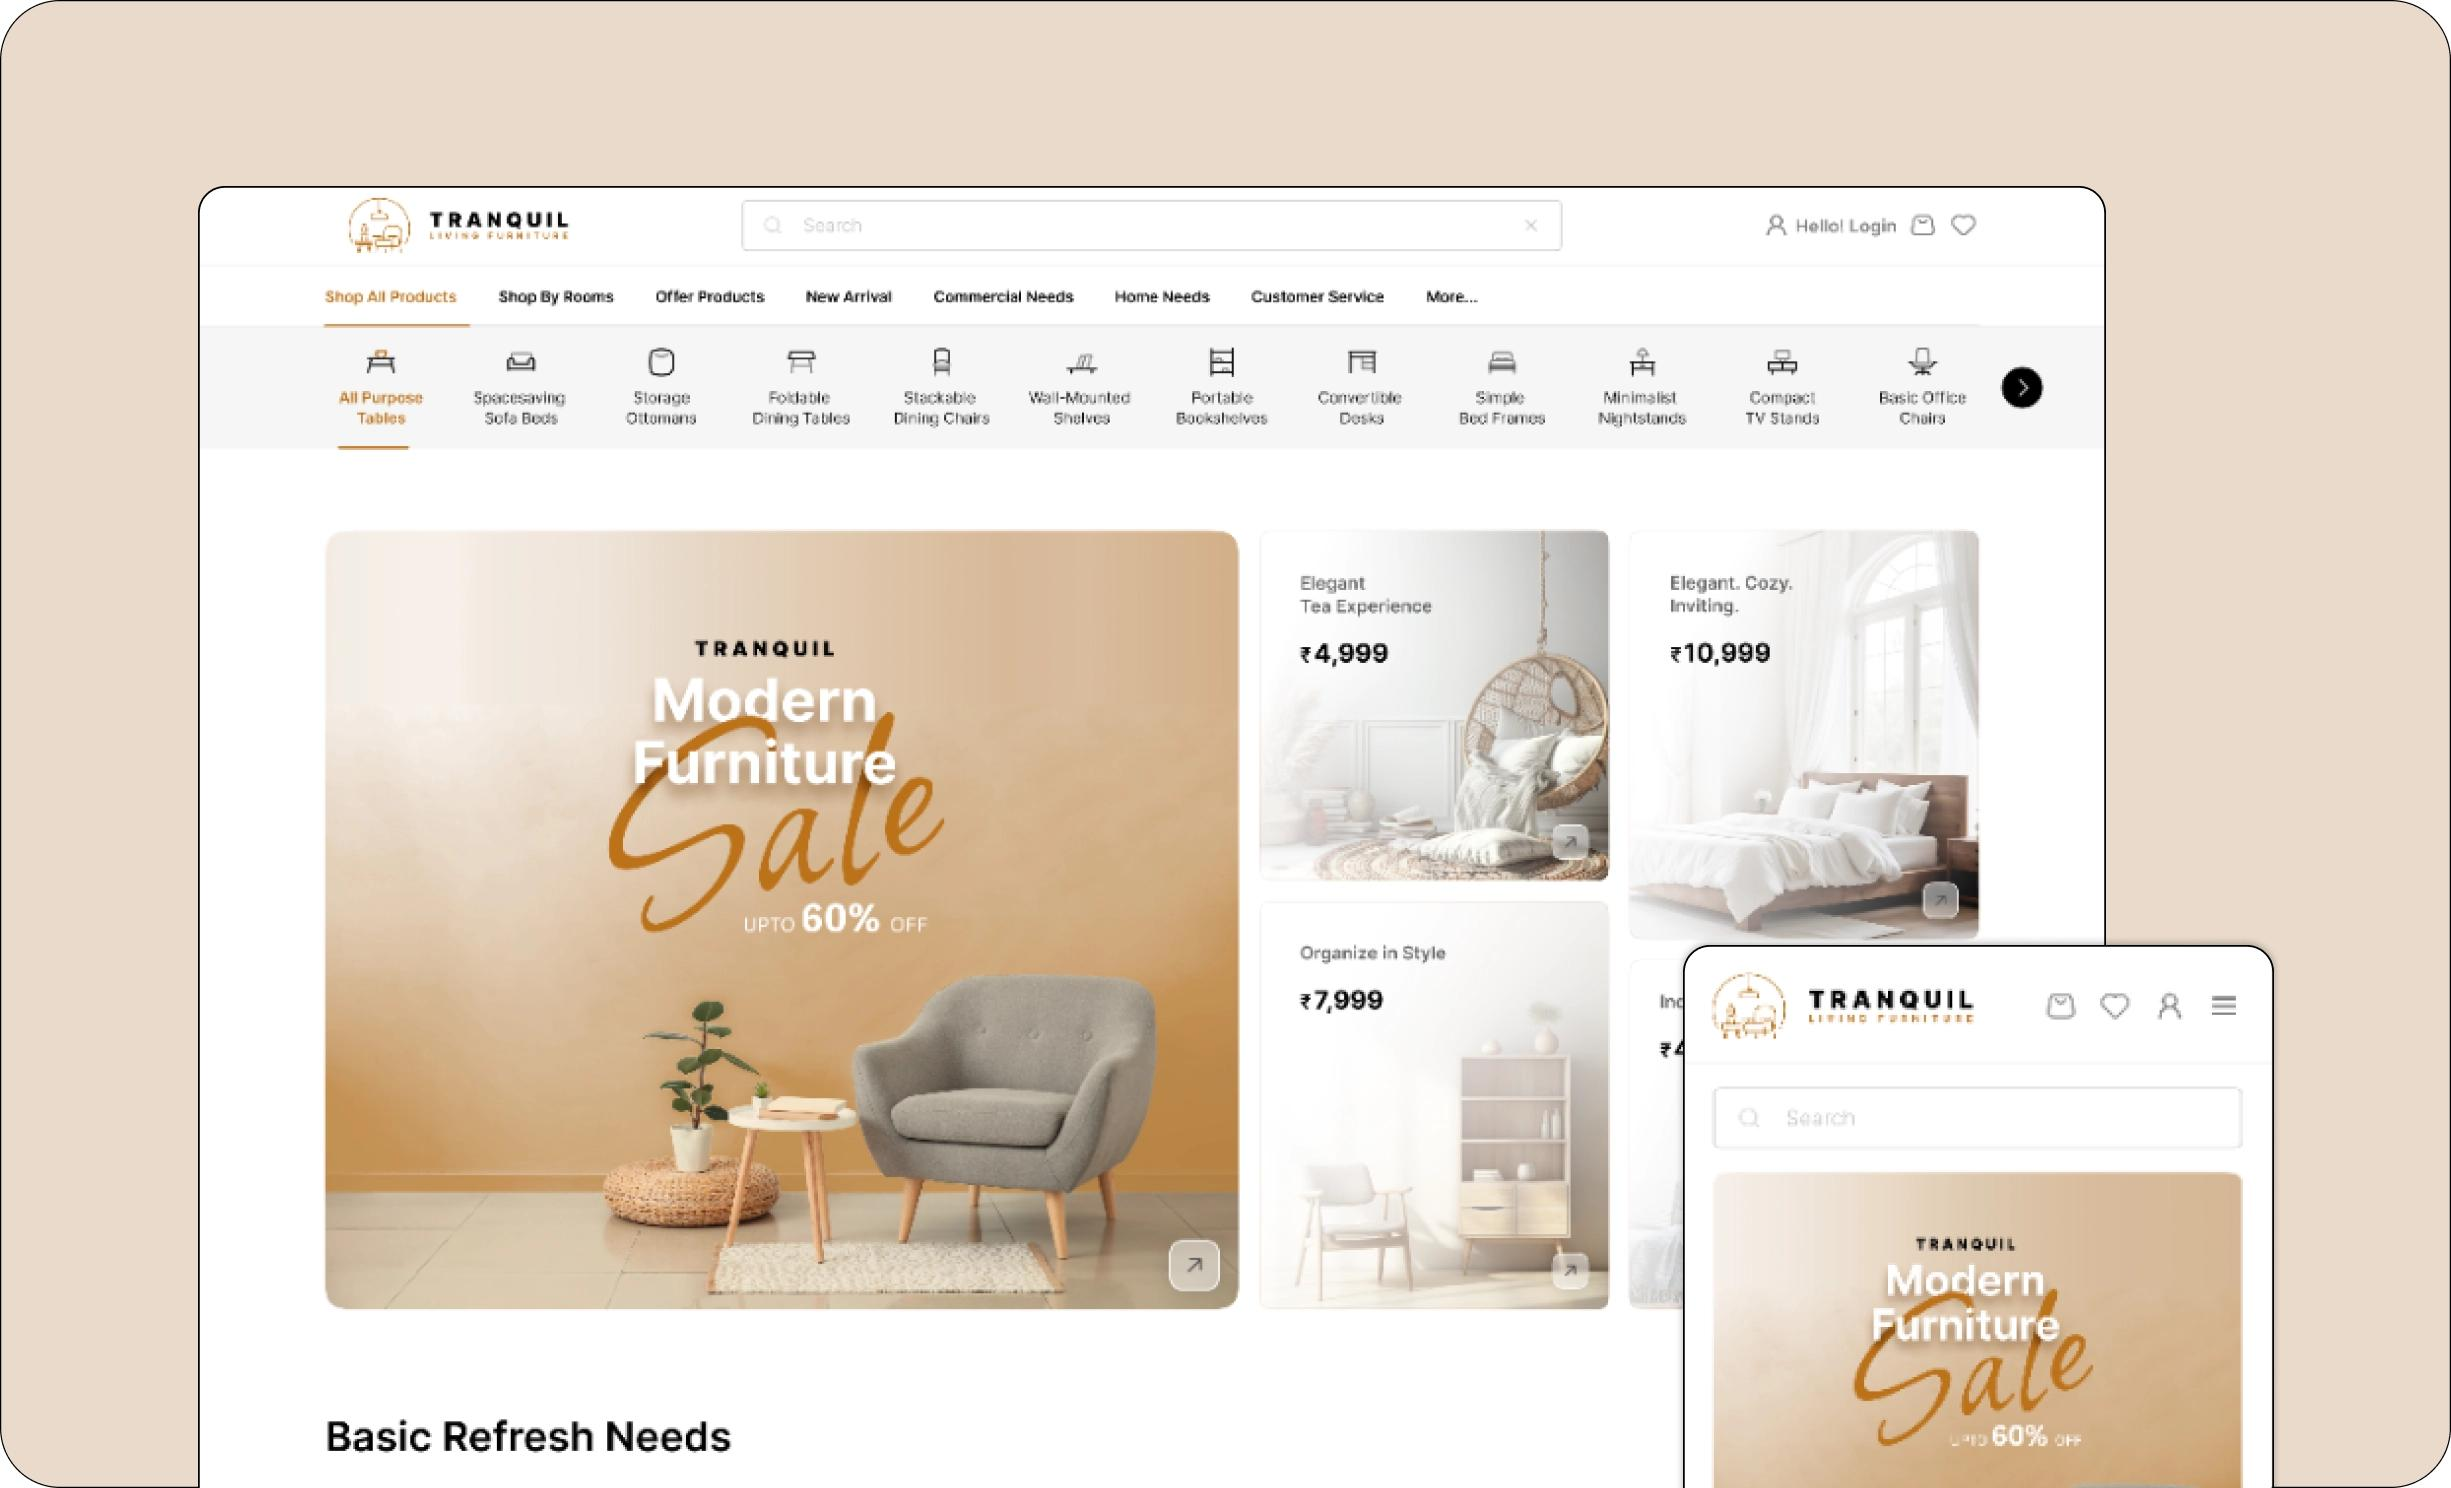Viewport: 2451px width, 1488px height.
Task: Click the Tranquil Living Furniture logo in the desktop header
Action: tap(459, 225)
